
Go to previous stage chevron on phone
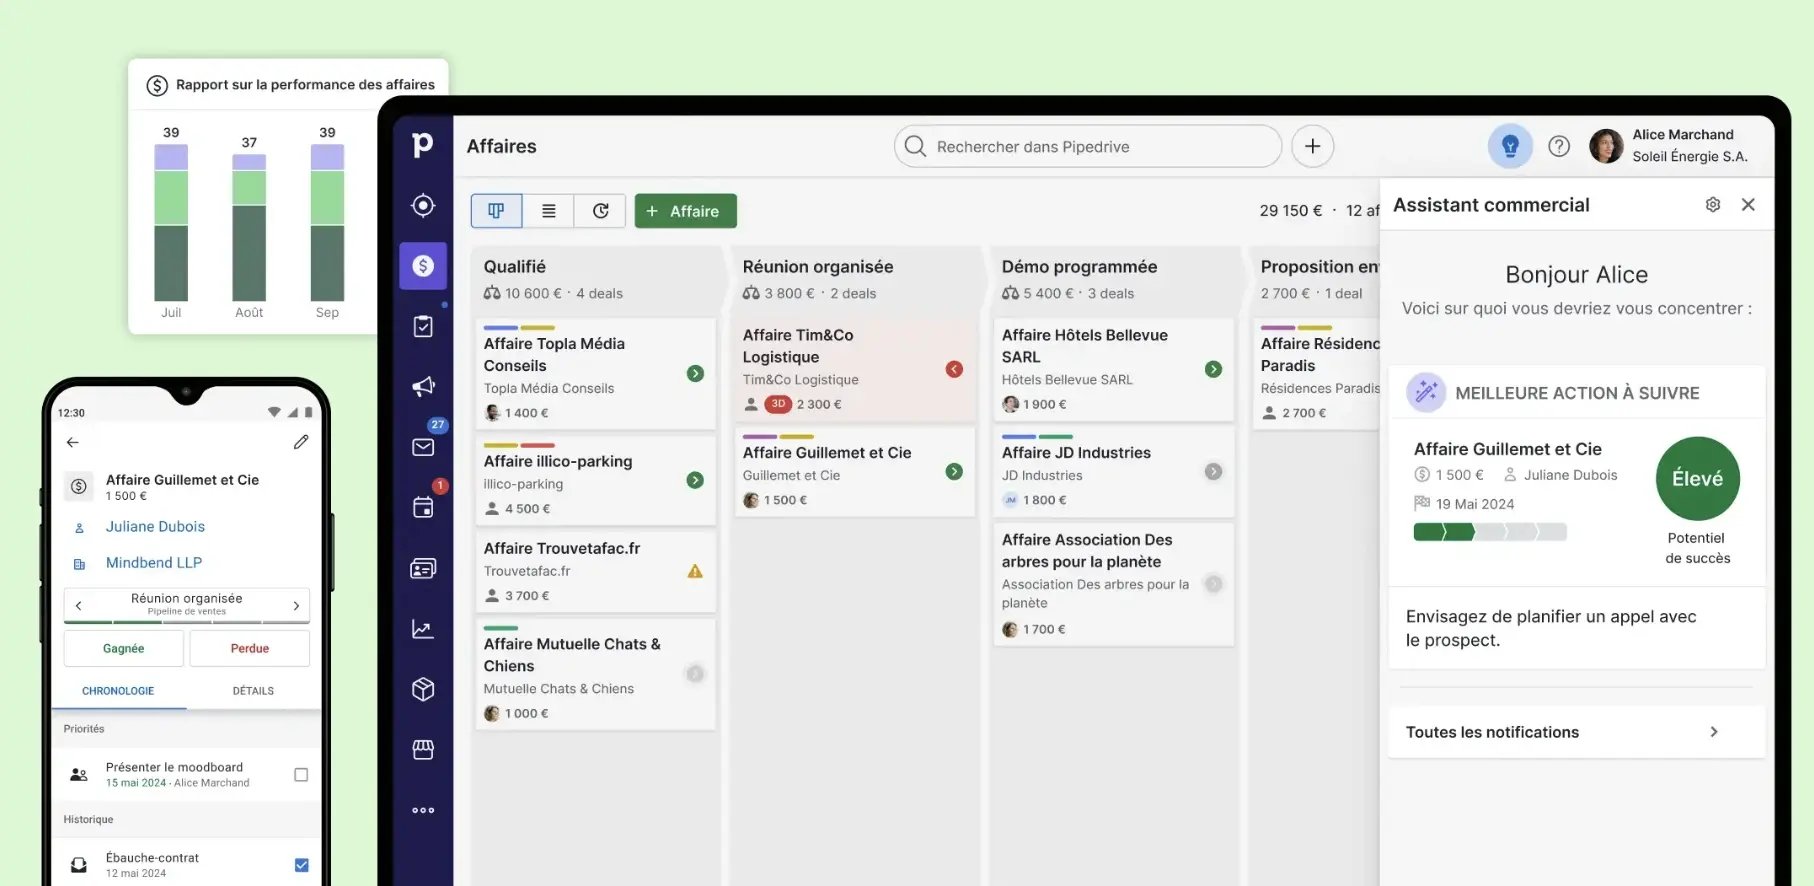point(79,605)
